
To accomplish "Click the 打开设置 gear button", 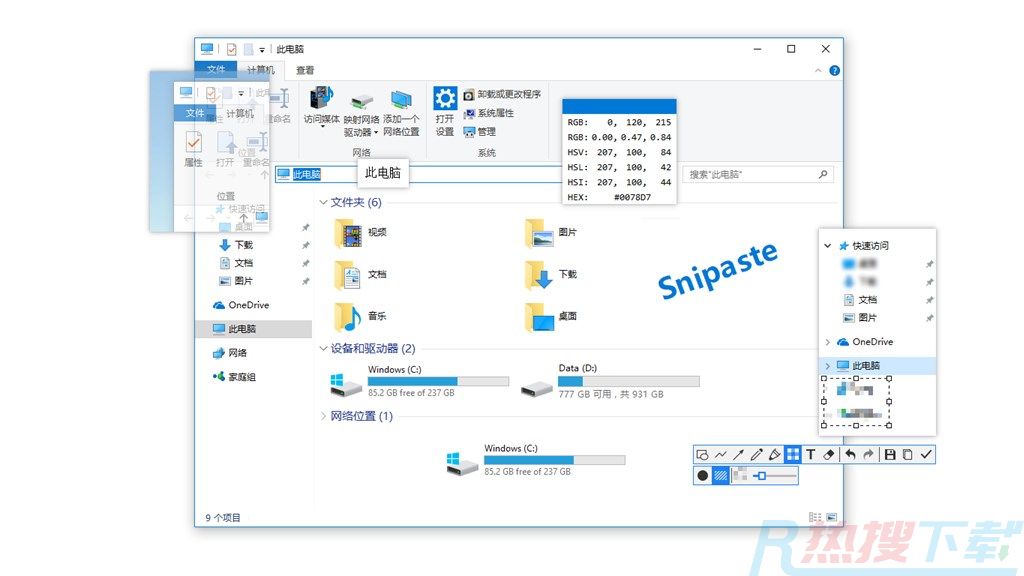I will pyautogui.click(x=445, y=111).
